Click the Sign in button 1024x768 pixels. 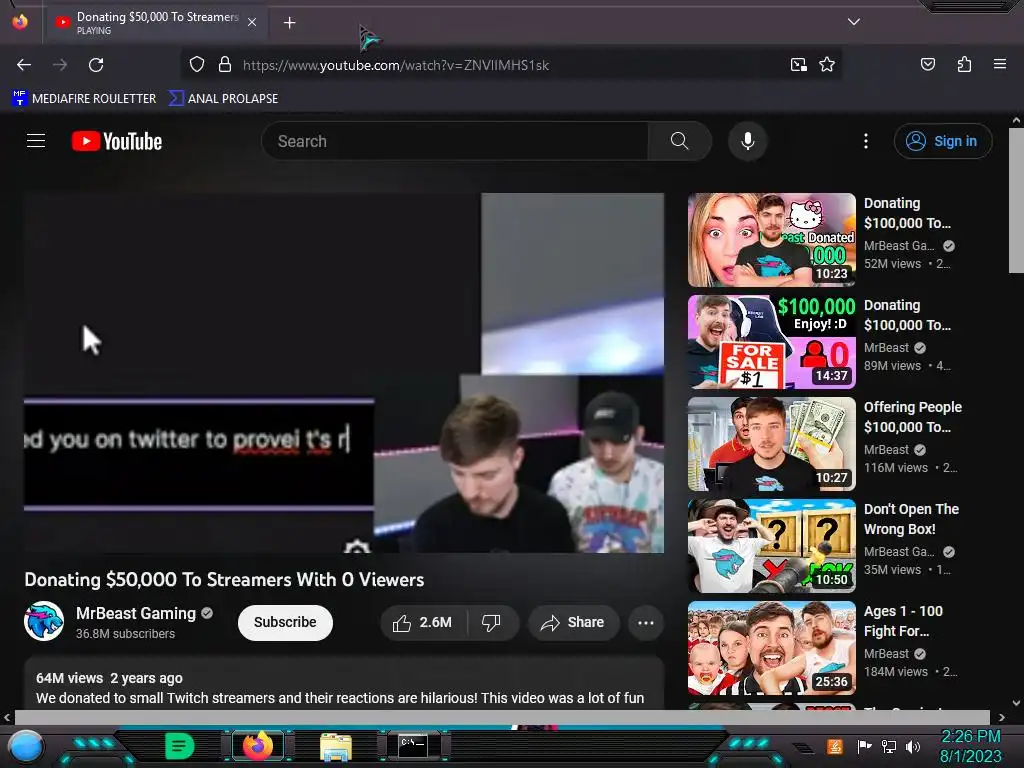pos(942,141)
